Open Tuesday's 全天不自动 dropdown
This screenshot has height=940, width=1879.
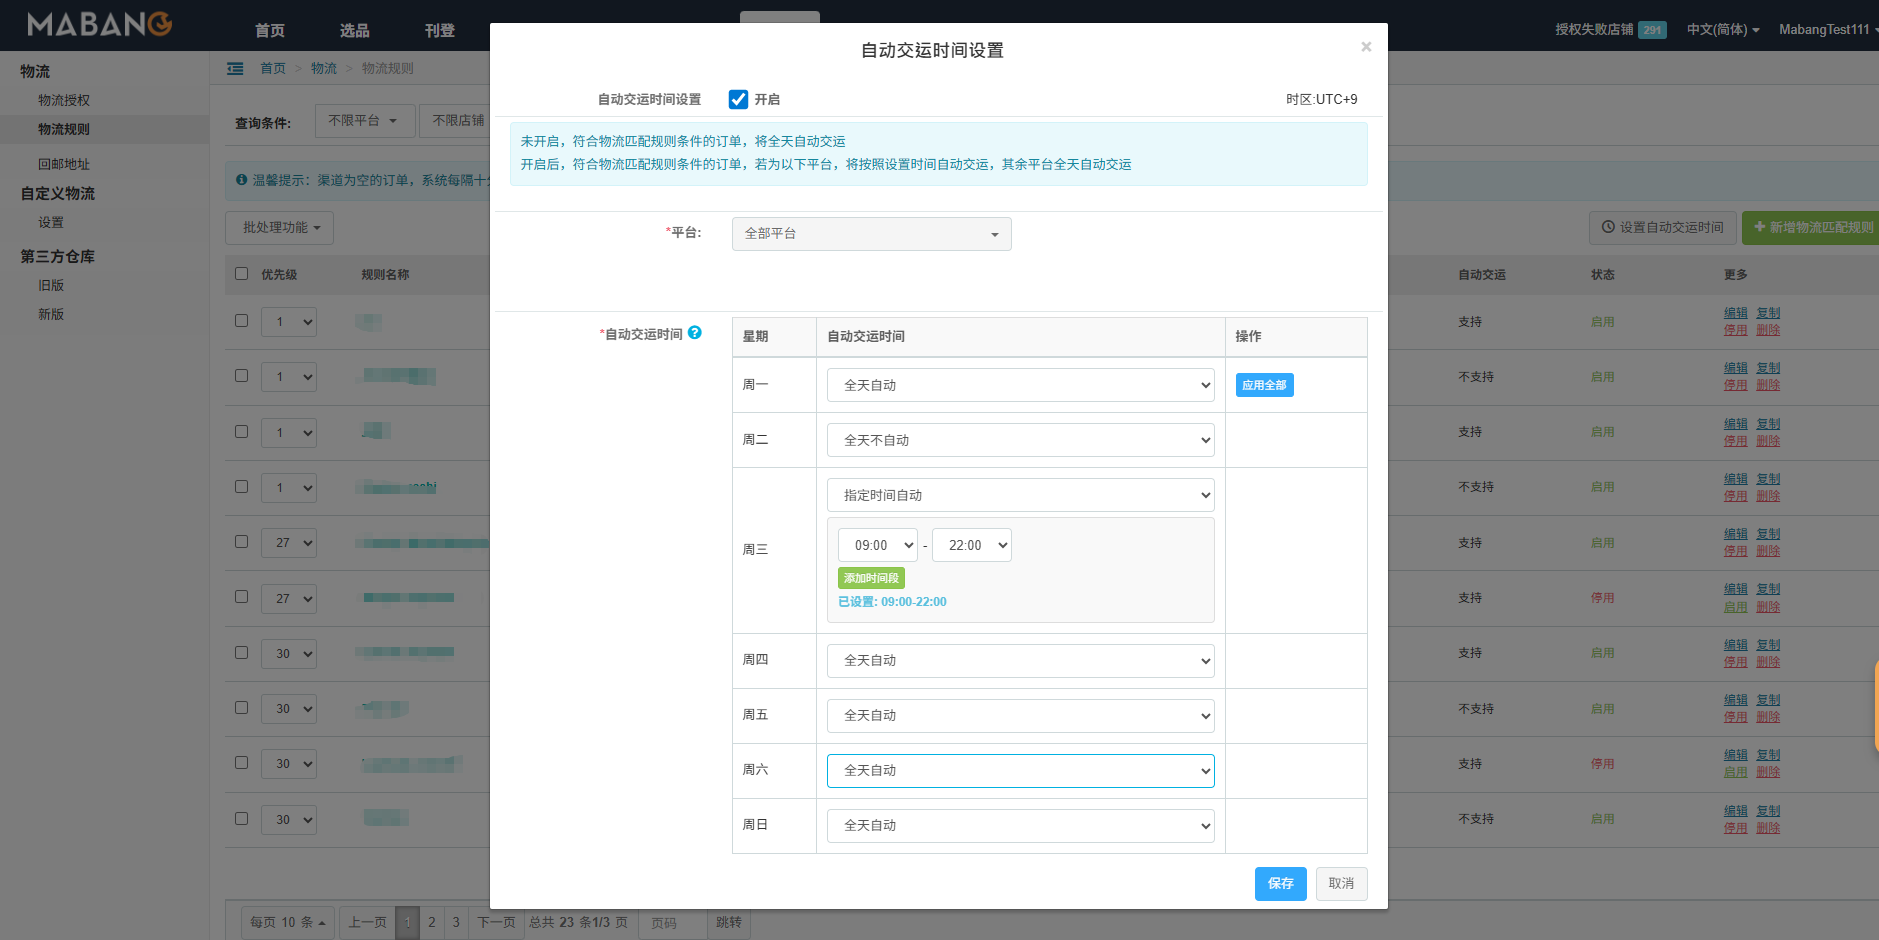[x=1020, y=440]
